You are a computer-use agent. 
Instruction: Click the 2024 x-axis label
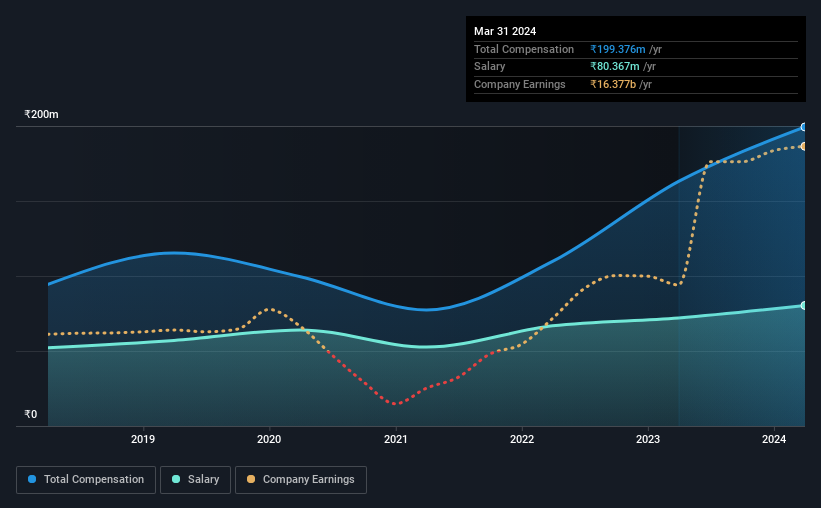click(774, 439)
